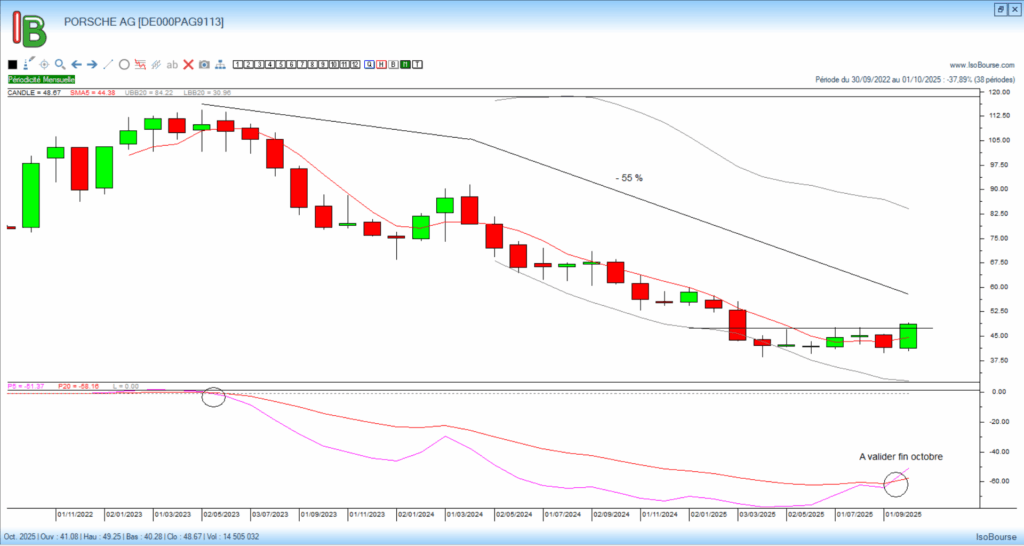Select the trend line drawing tool
The height and width of the screenshot is (546, 1024).
point(108,64)
